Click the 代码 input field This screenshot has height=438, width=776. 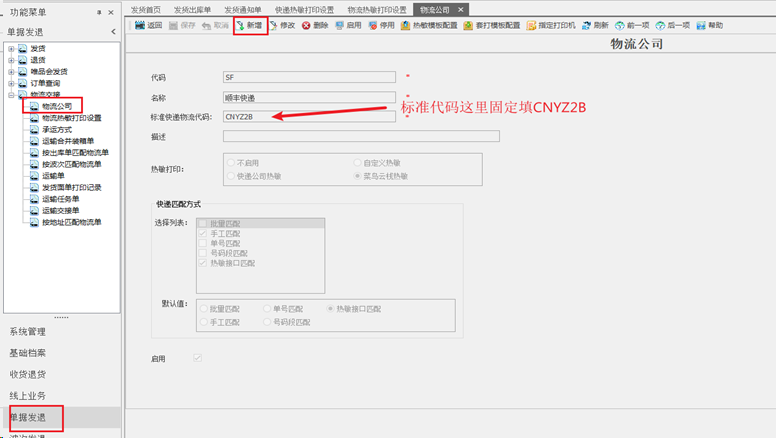(x=309, y=77)
